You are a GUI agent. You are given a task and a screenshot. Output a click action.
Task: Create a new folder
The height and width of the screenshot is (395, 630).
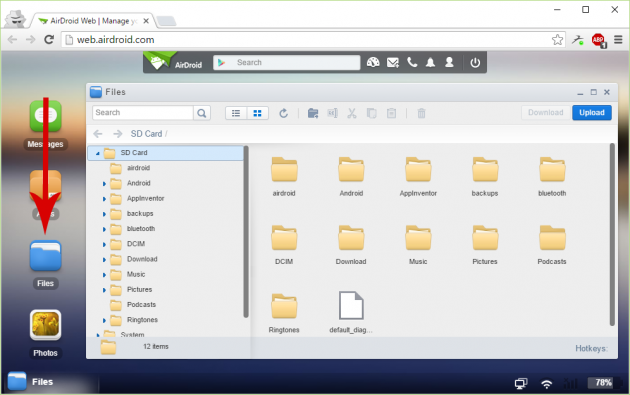click(x=313, y=113)
